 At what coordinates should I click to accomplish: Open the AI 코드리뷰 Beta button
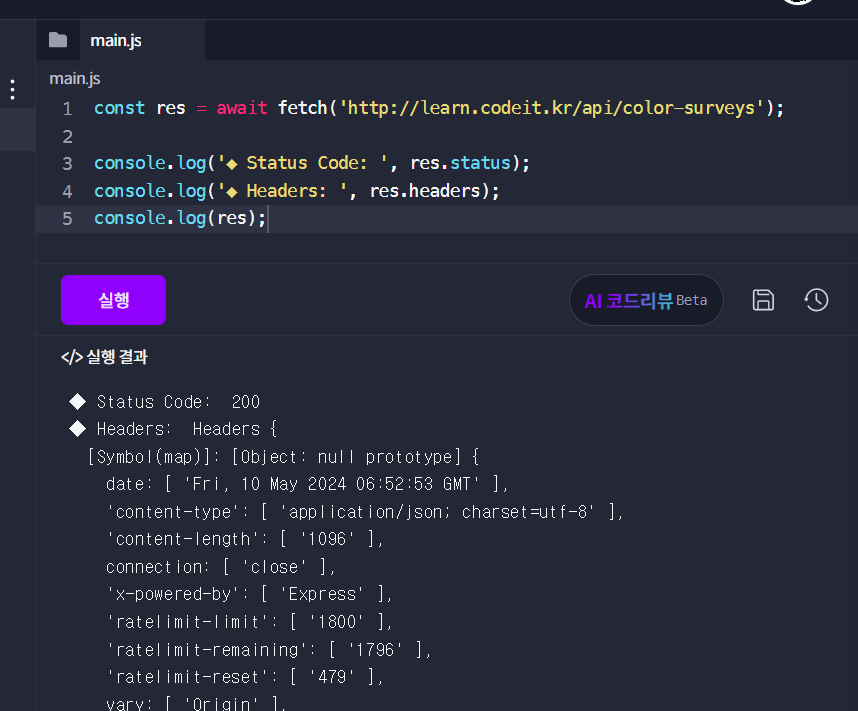[646, 300]
